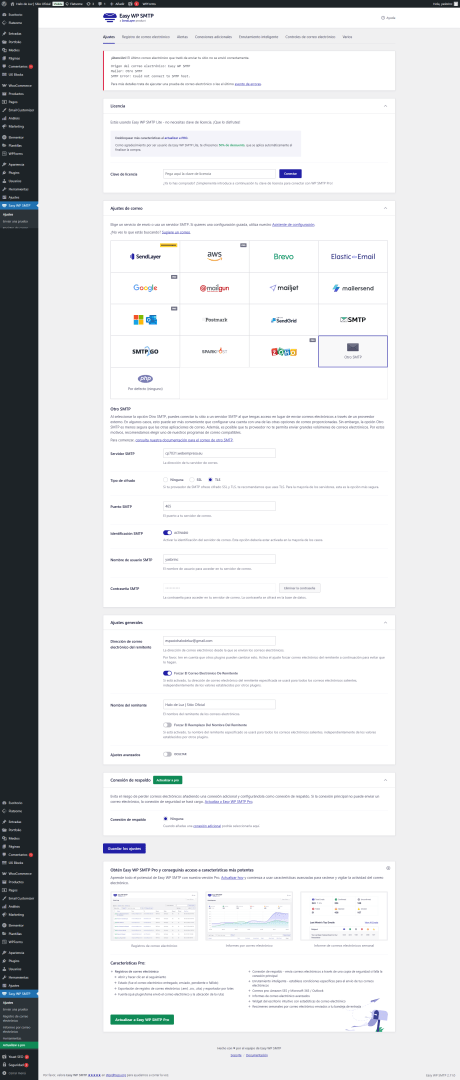Select the Mailjet mailer logo
The image size is (460, 1080).
click(x=283, y=288)
